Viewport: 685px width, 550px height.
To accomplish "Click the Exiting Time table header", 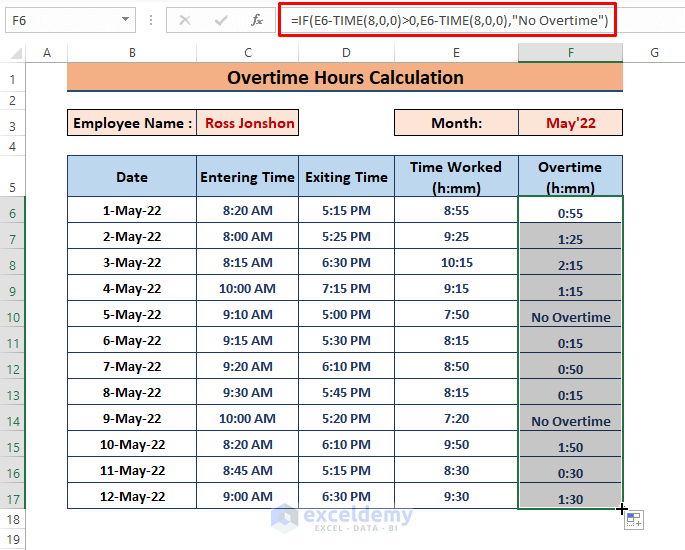I will tap(346, 176).
